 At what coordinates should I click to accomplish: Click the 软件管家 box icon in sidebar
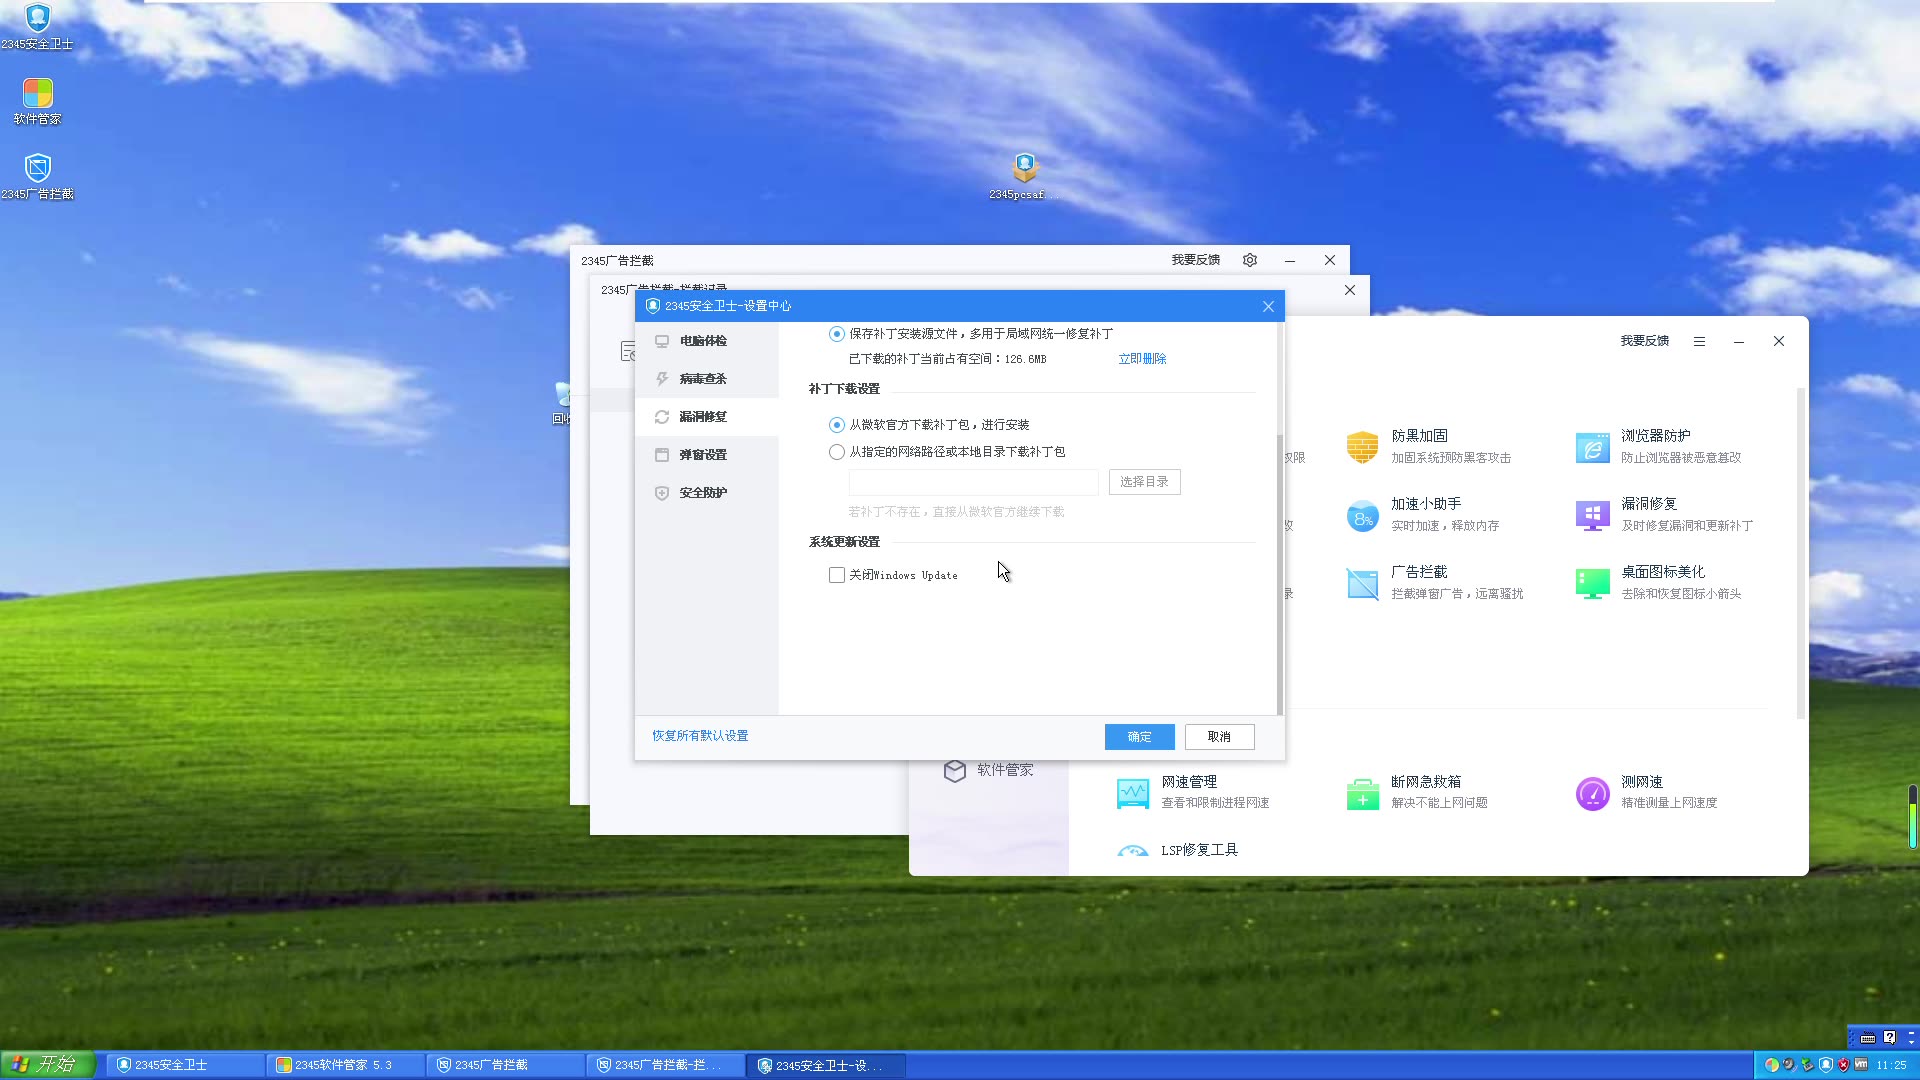click(955, 770)
